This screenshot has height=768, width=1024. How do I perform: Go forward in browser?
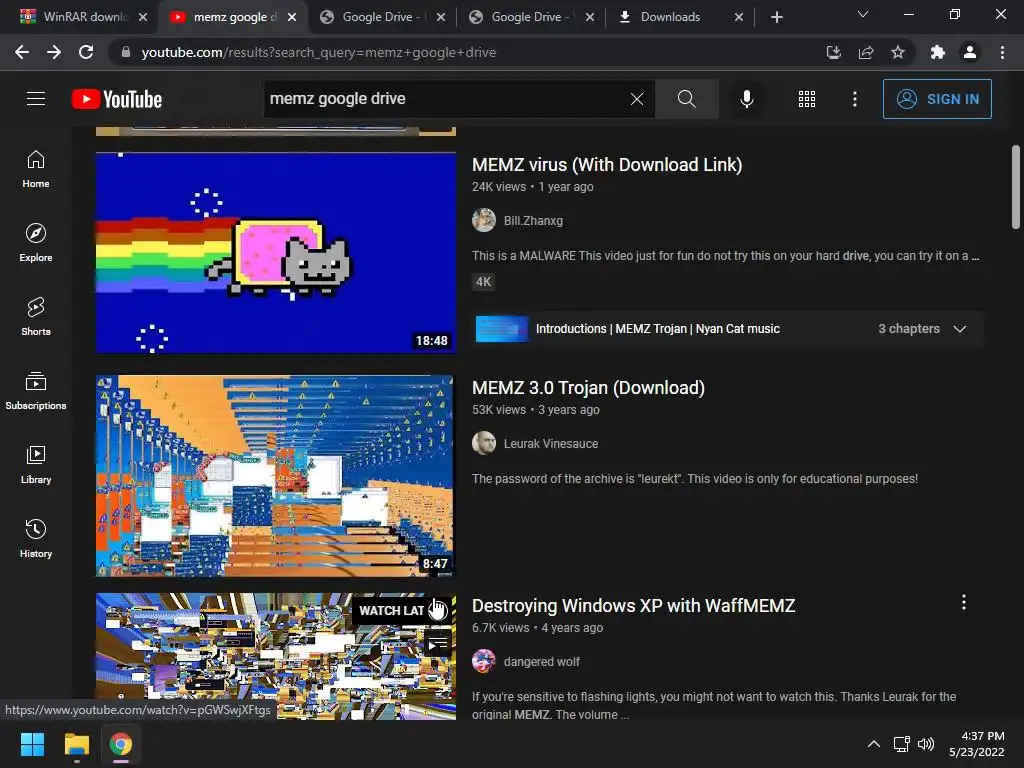54,52
